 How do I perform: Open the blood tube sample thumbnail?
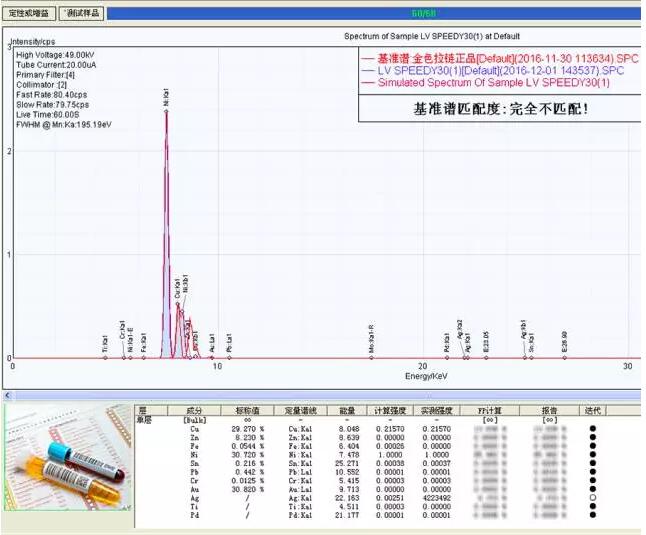pyautogui.click(x=68, y=457)
